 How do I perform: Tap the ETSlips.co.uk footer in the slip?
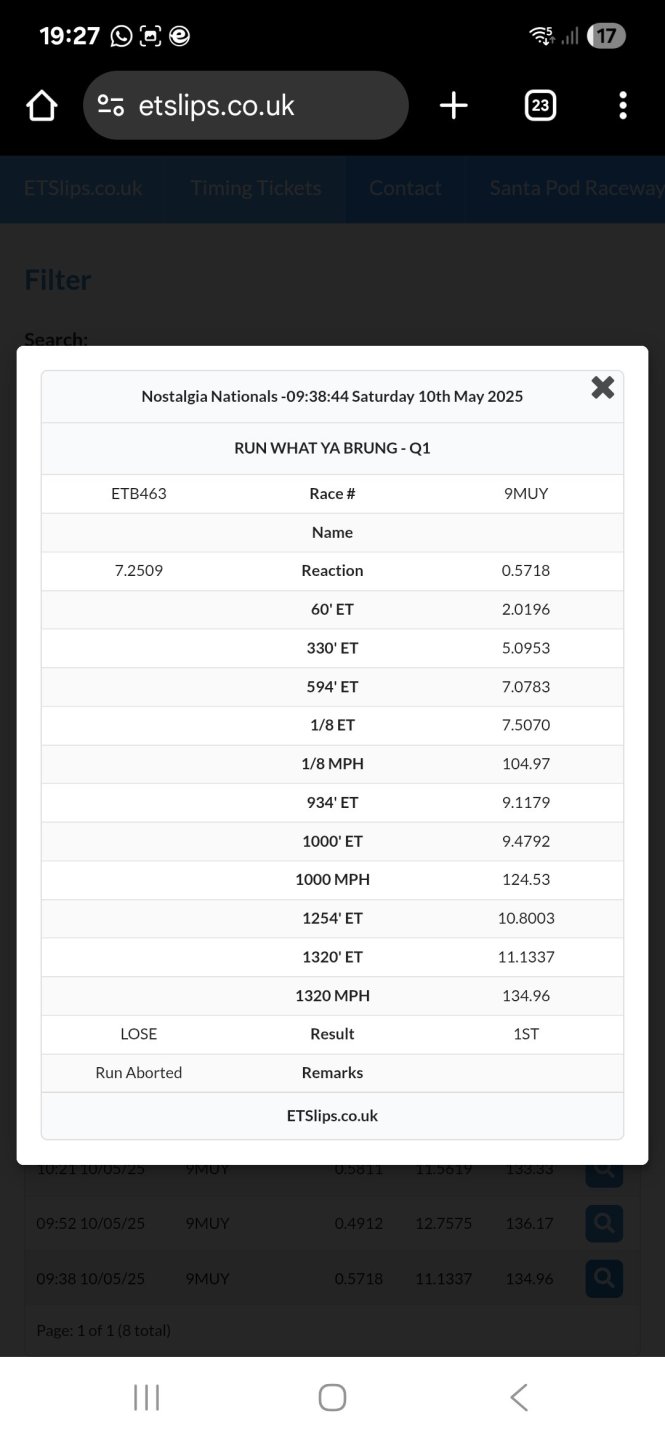(332, 1115)
